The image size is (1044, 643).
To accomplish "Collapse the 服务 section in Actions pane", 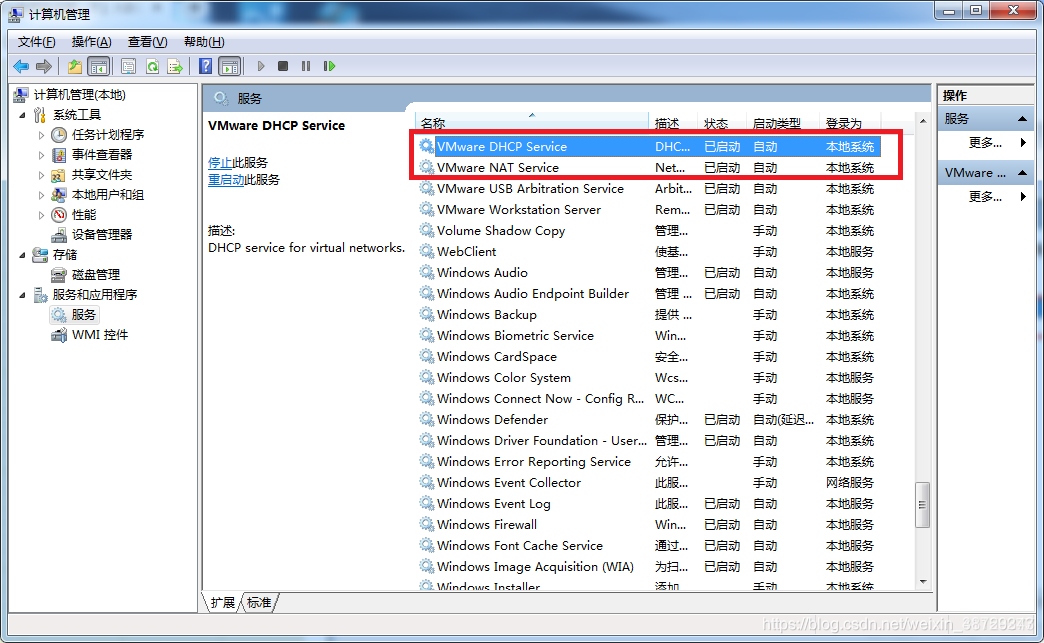I will [x=1022, y=119].
